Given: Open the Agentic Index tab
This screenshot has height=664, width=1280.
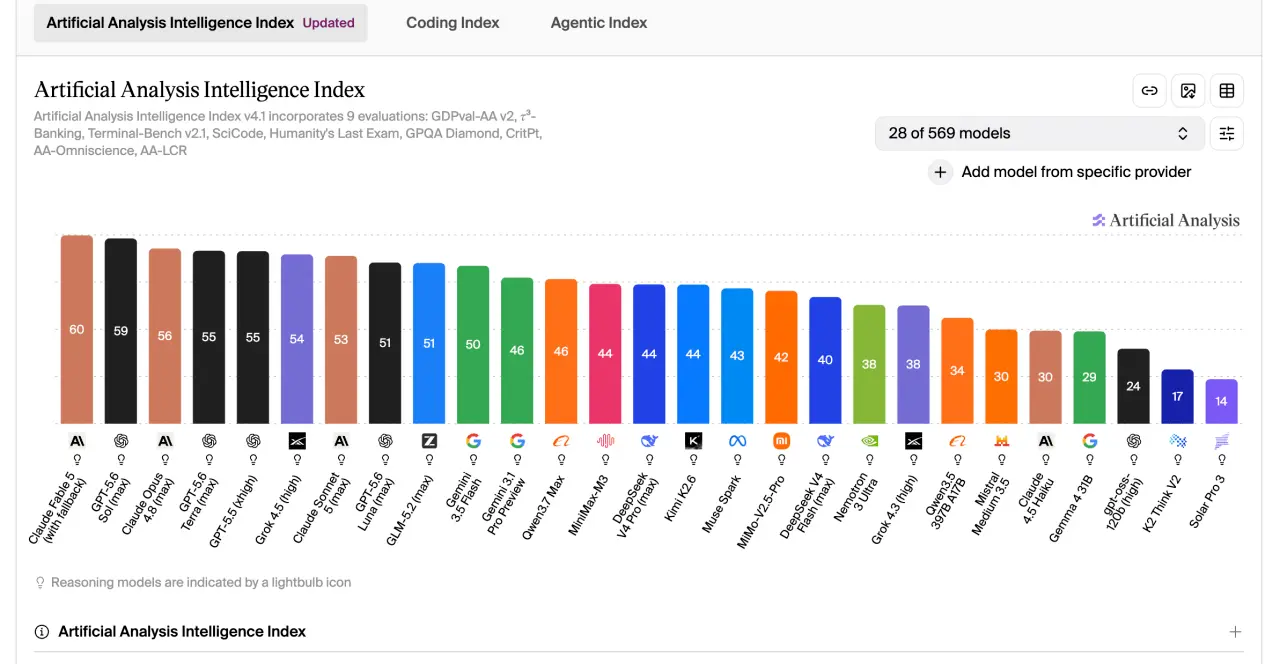Looking at the screenshot, I should (599, 22).
